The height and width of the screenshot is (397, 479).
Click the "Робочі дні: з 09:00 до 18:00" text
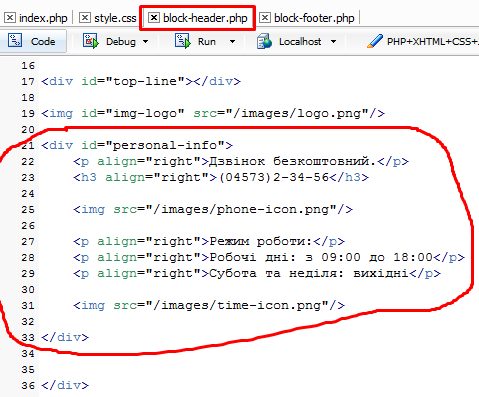click(x=321, y=257)
